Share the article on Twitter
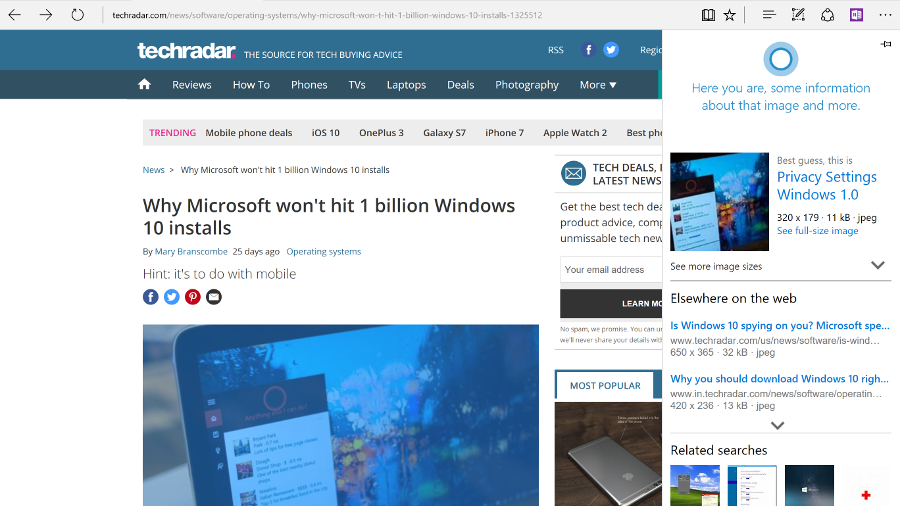The width and height of the screenshot is (900, 506). coord(172,297)
